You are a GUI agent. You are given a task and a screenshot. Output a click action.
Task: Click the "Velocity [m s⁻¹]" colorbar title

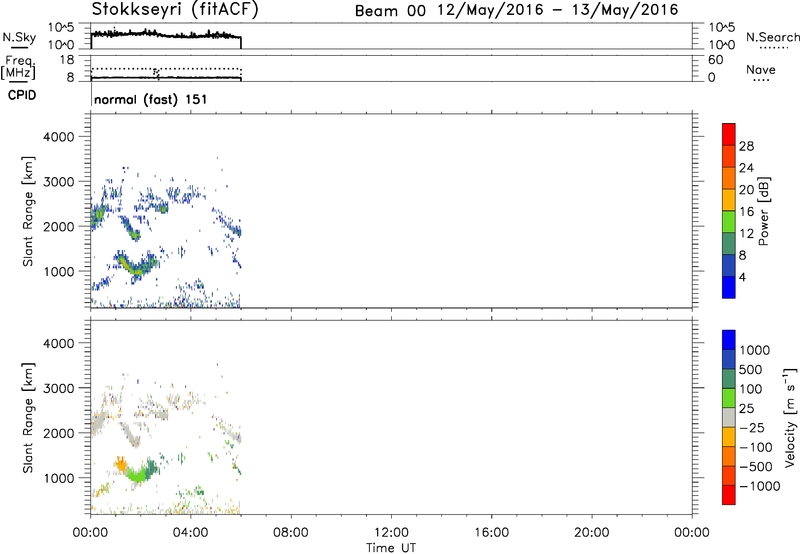790,417
